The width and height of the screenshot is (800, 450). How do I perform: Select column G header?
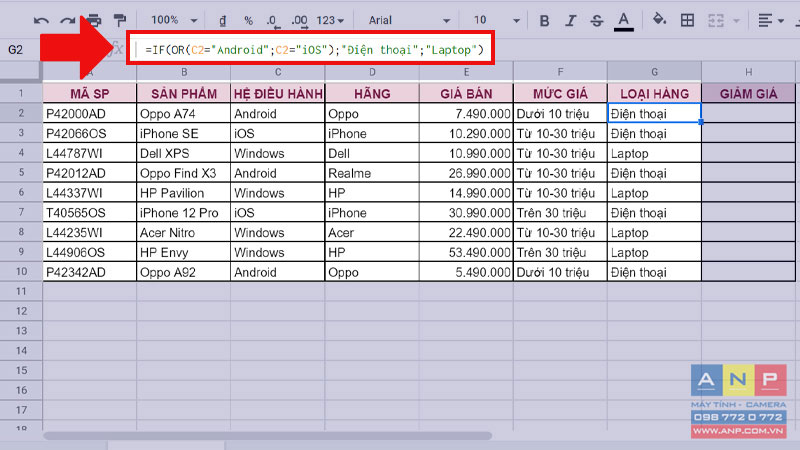655,72
